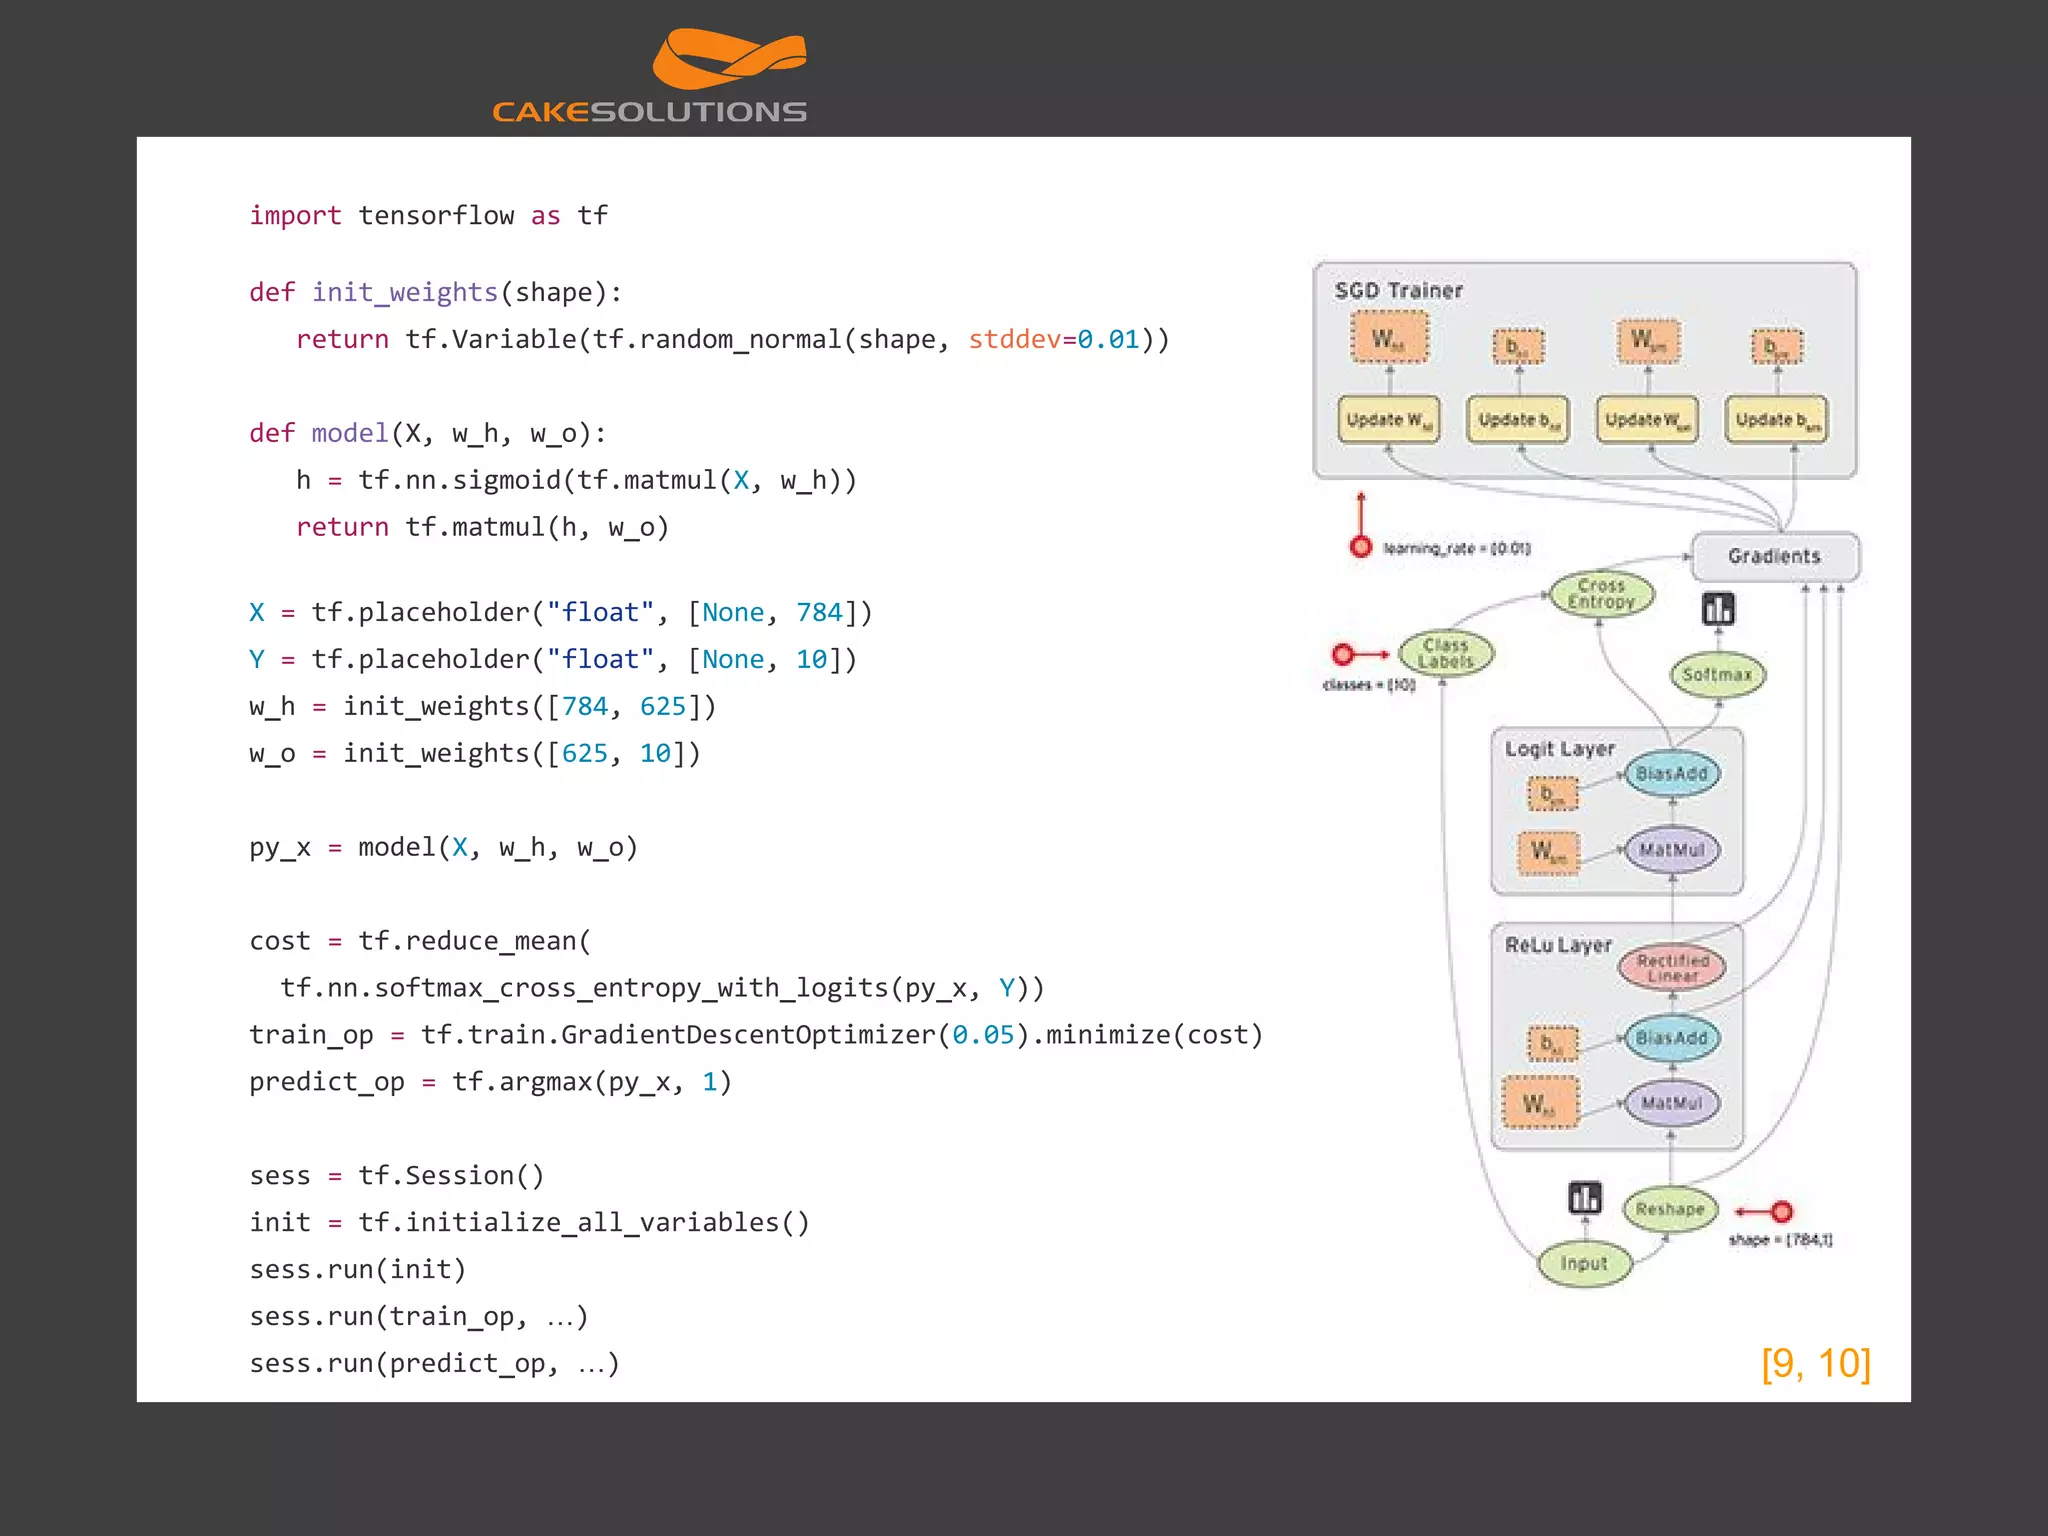This screenshot has height=1536, width=2048.
Task: Click the Logit Layer group title
Action: [1559, 749]
